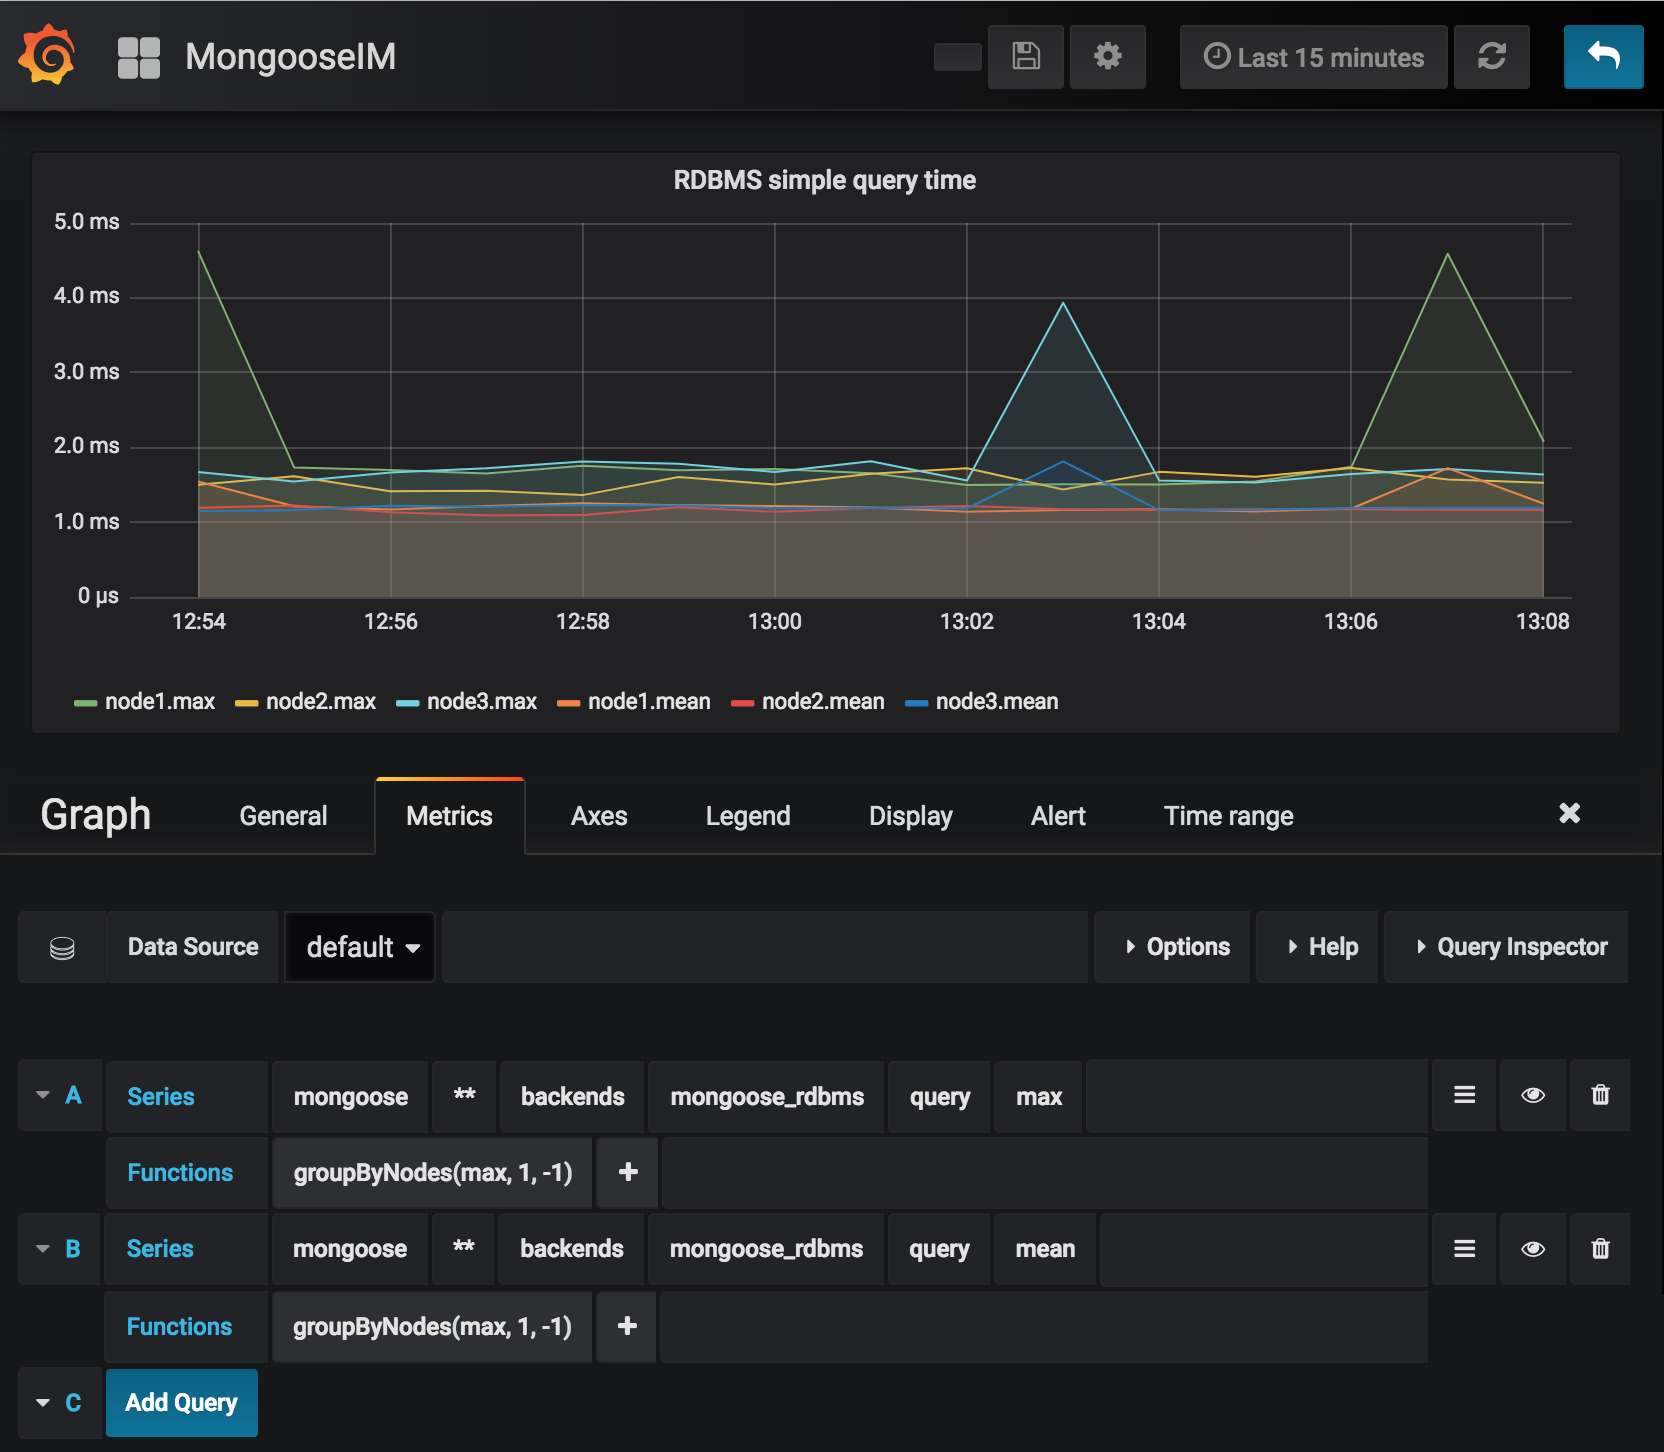
Task: Switch to the Axes tab
Action: (x=598, y=815)
